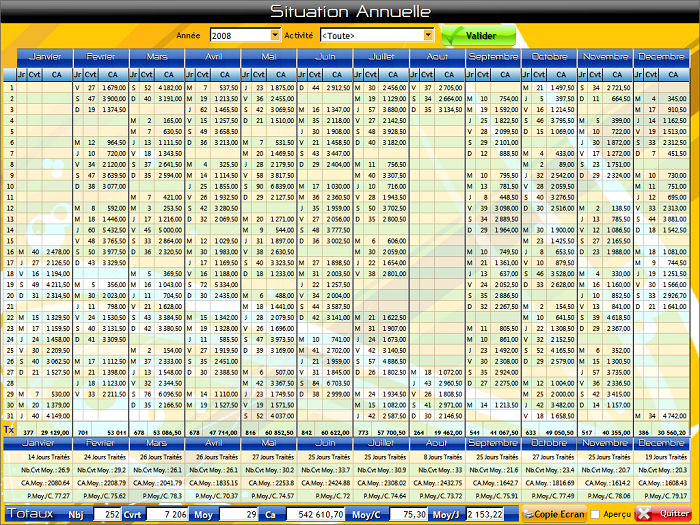700x525 pixels.
Task: Click the Tx totals row label
Action: [x=9, y=429]
